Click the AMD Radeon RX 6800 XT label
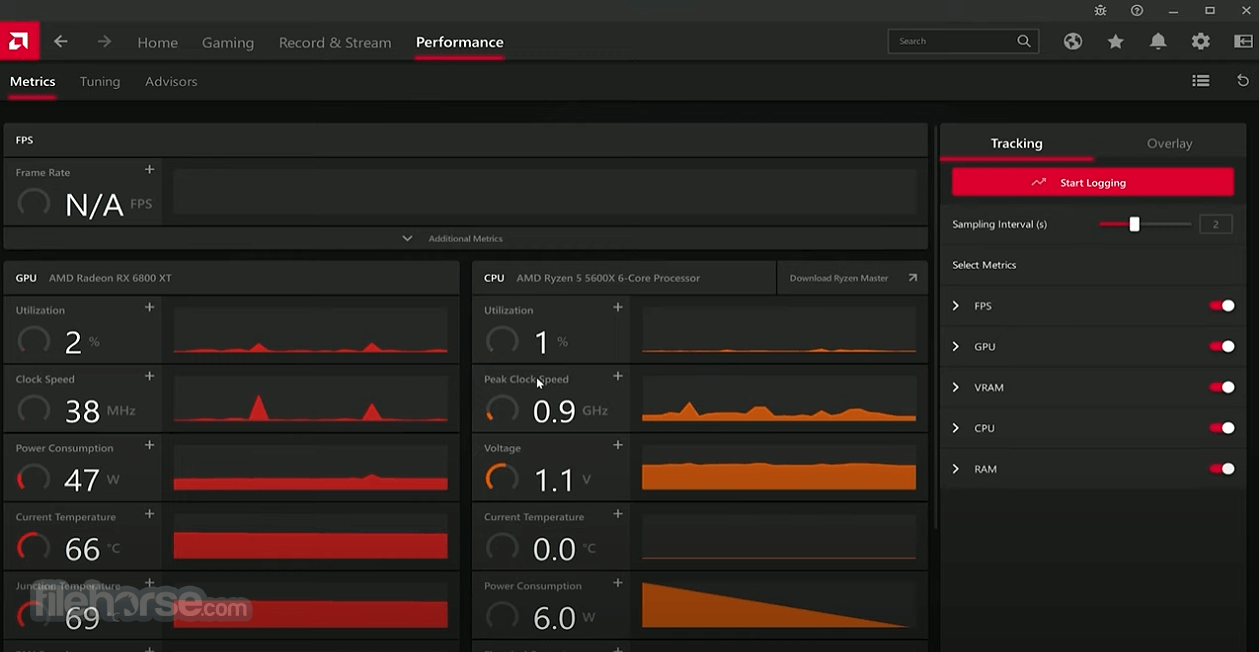The width and height of the screenshot is (1259, 652). coord(110,278)
